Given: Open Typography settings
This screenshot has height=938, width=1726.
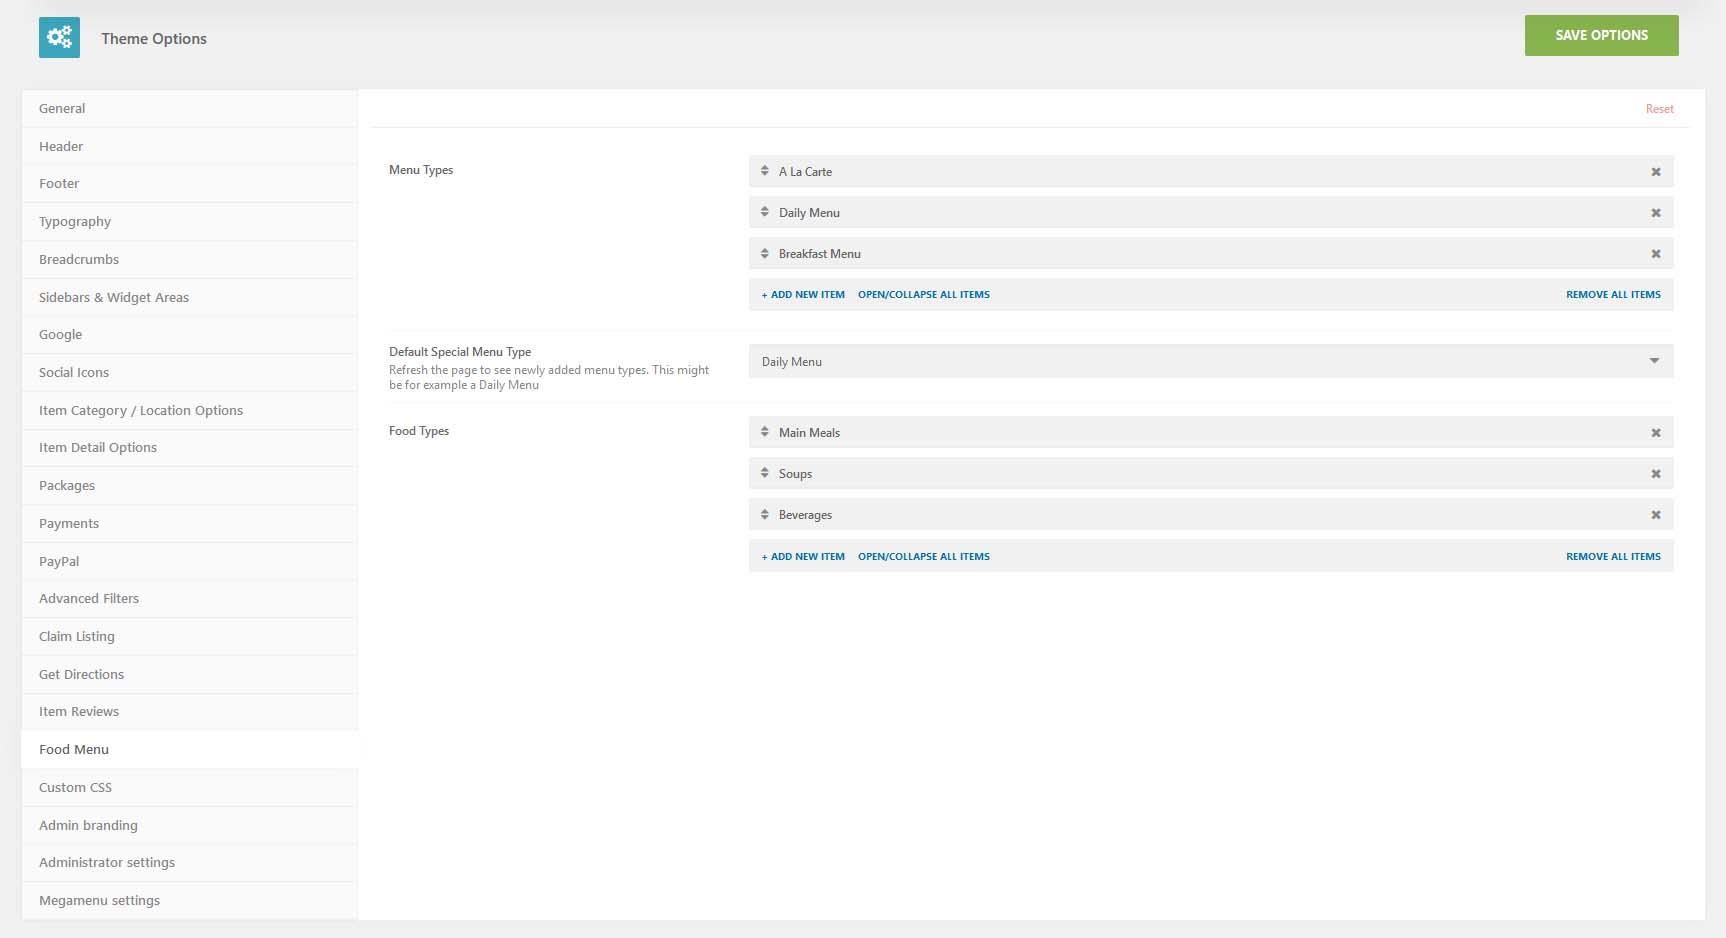Looking at the screenshot, I should (189, 221).
